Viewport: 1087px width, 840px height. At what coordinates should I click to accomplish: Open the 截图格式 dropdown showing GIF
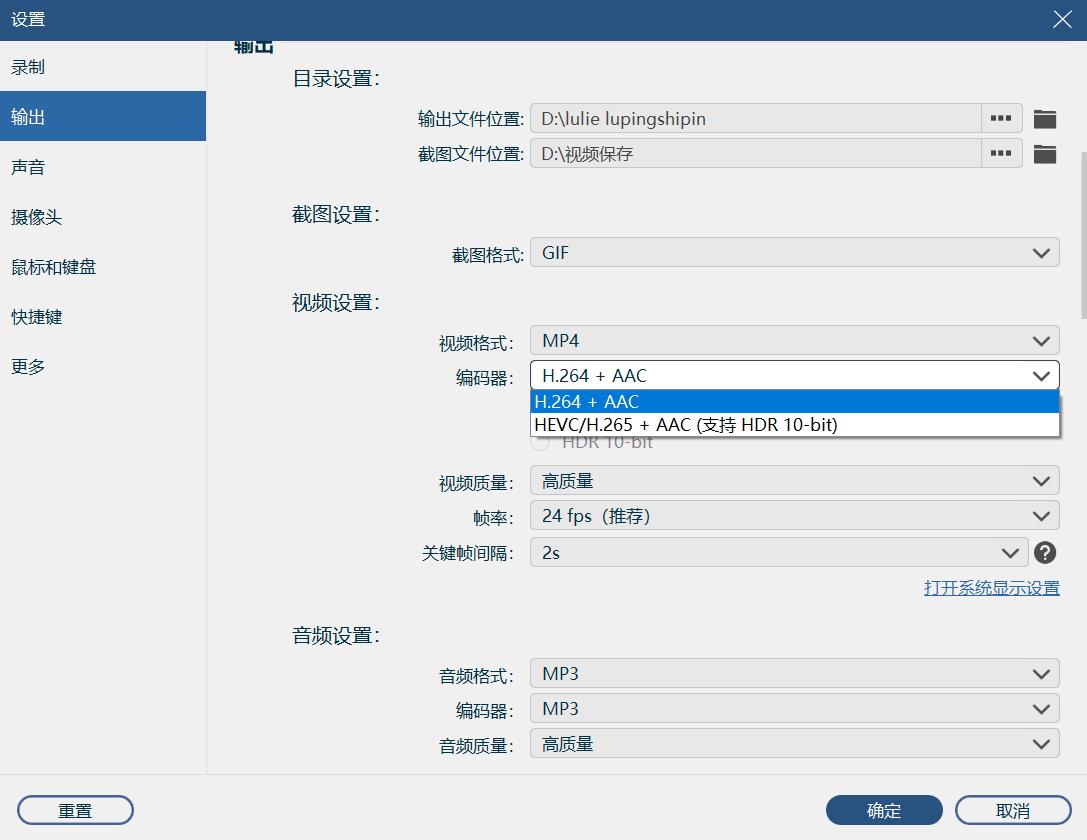click(793, 252)
